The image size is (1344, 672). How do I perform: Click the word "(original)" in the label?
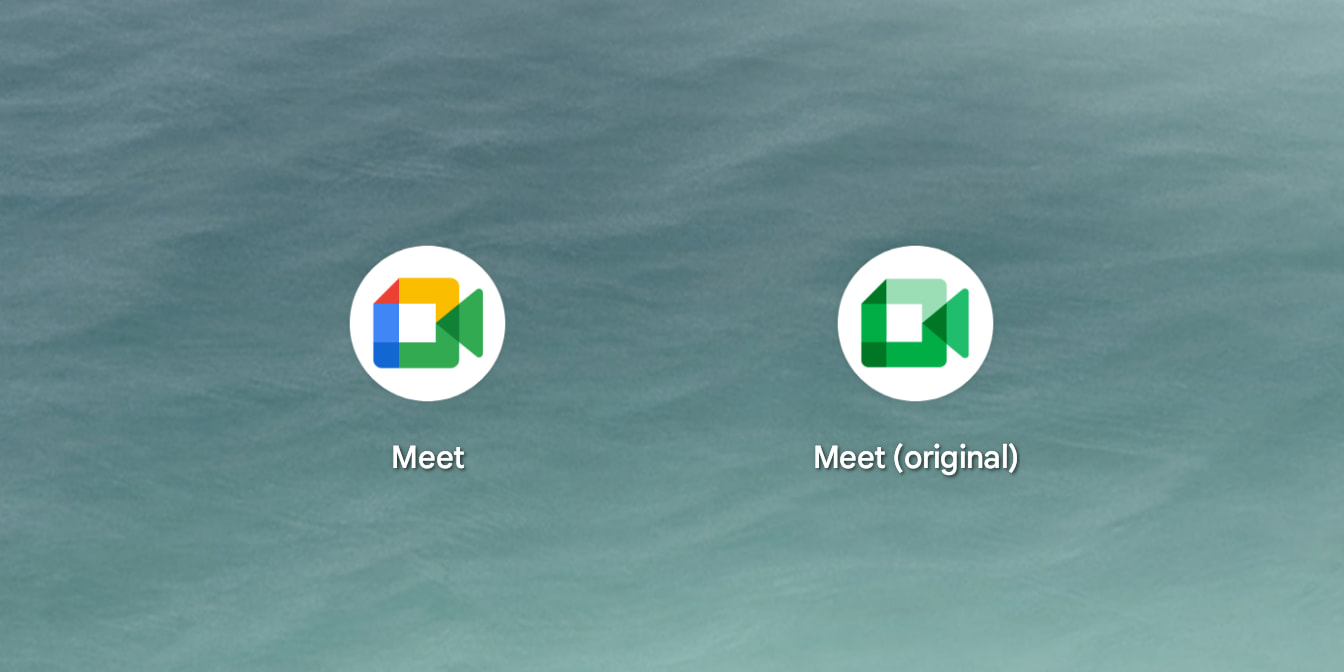coord(955,458)
